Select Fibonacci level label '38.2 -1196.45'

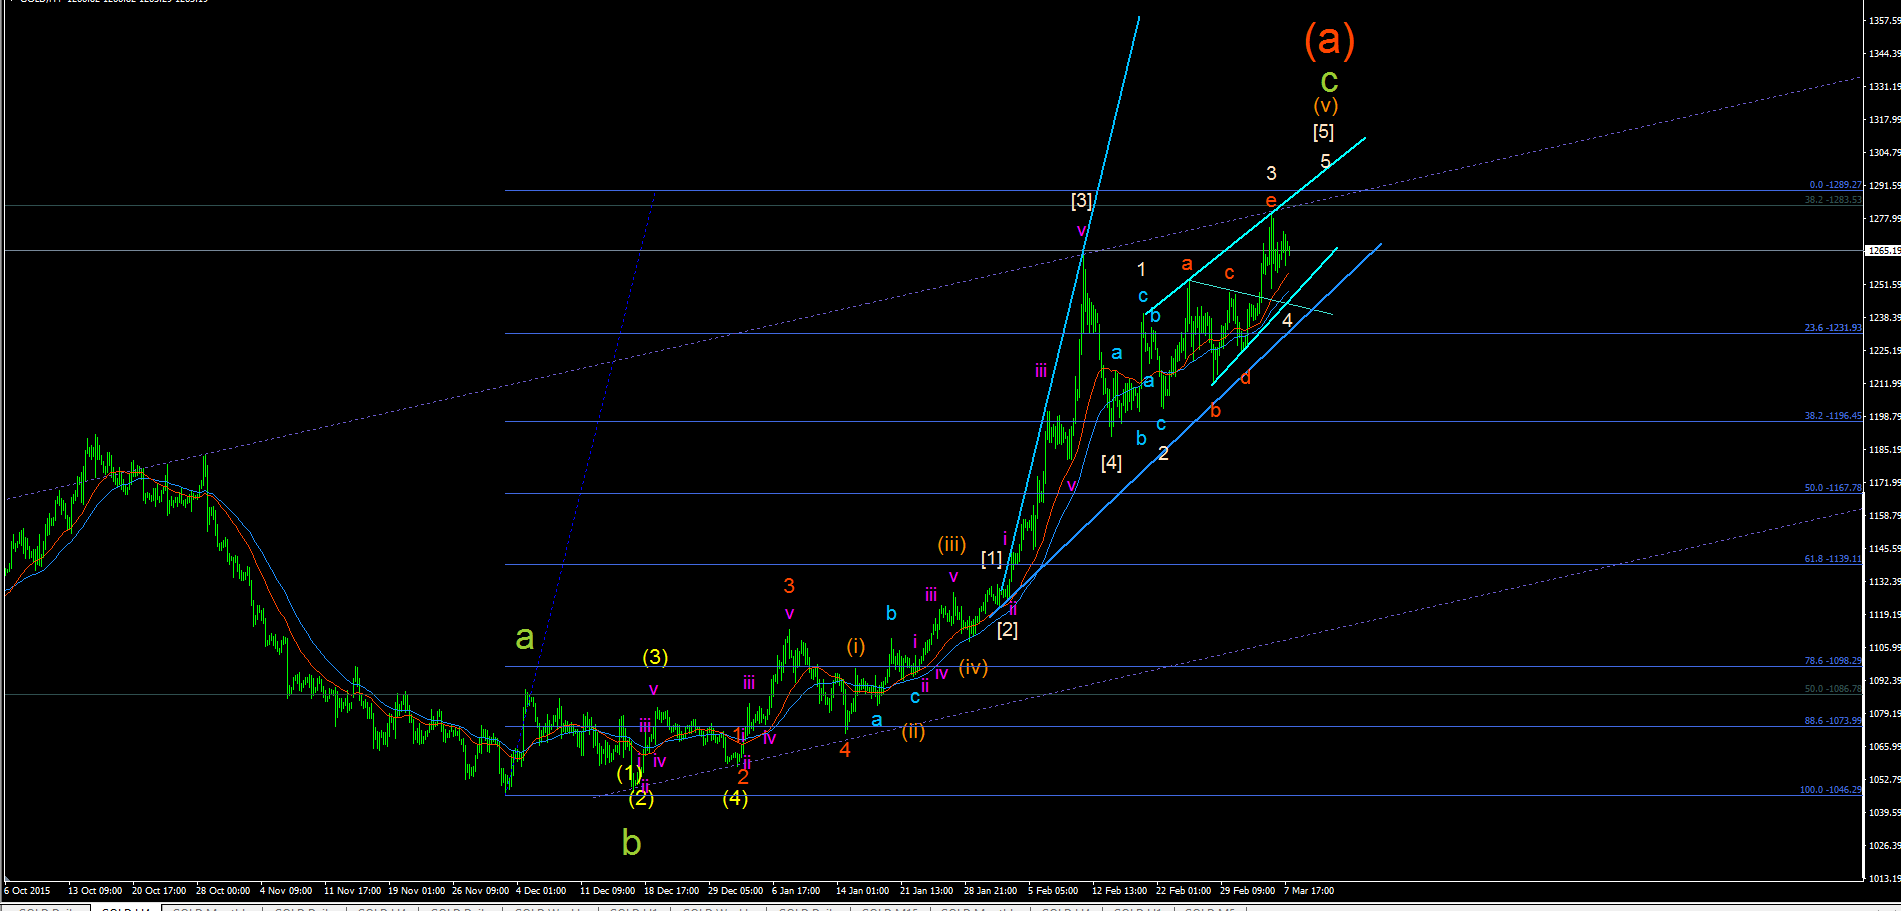[x=1833, y=416]
